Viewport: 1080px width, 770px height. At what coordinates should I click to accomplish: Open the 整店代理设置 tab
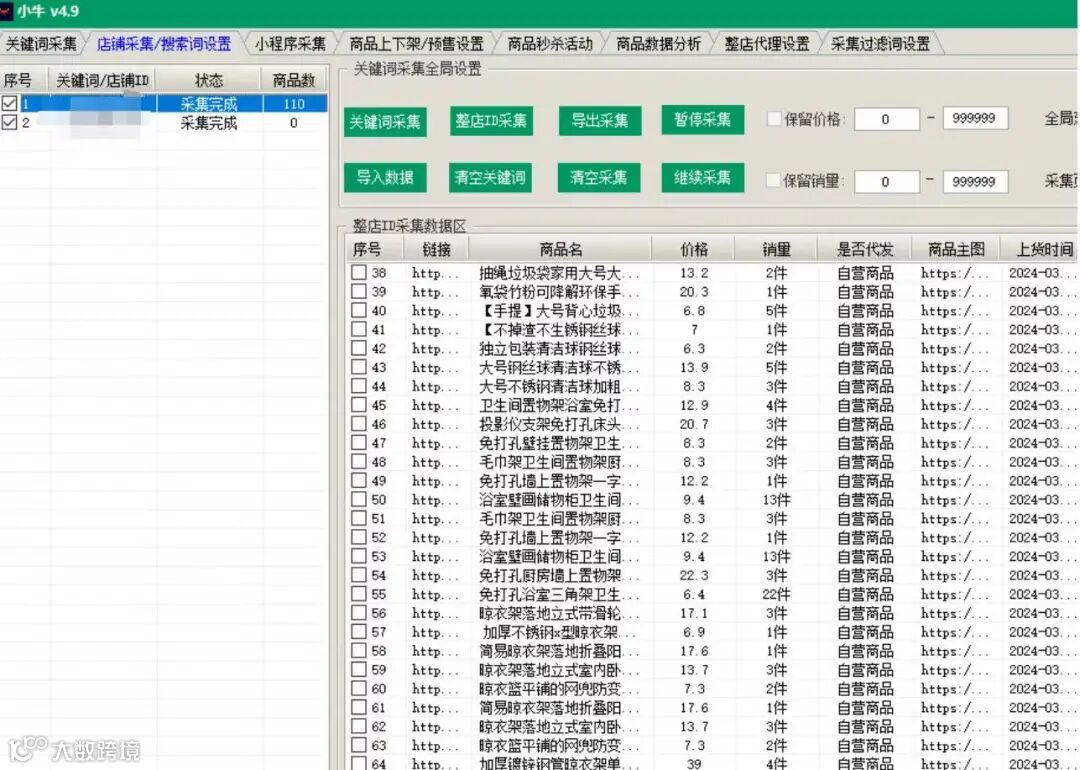coord(767,44)
